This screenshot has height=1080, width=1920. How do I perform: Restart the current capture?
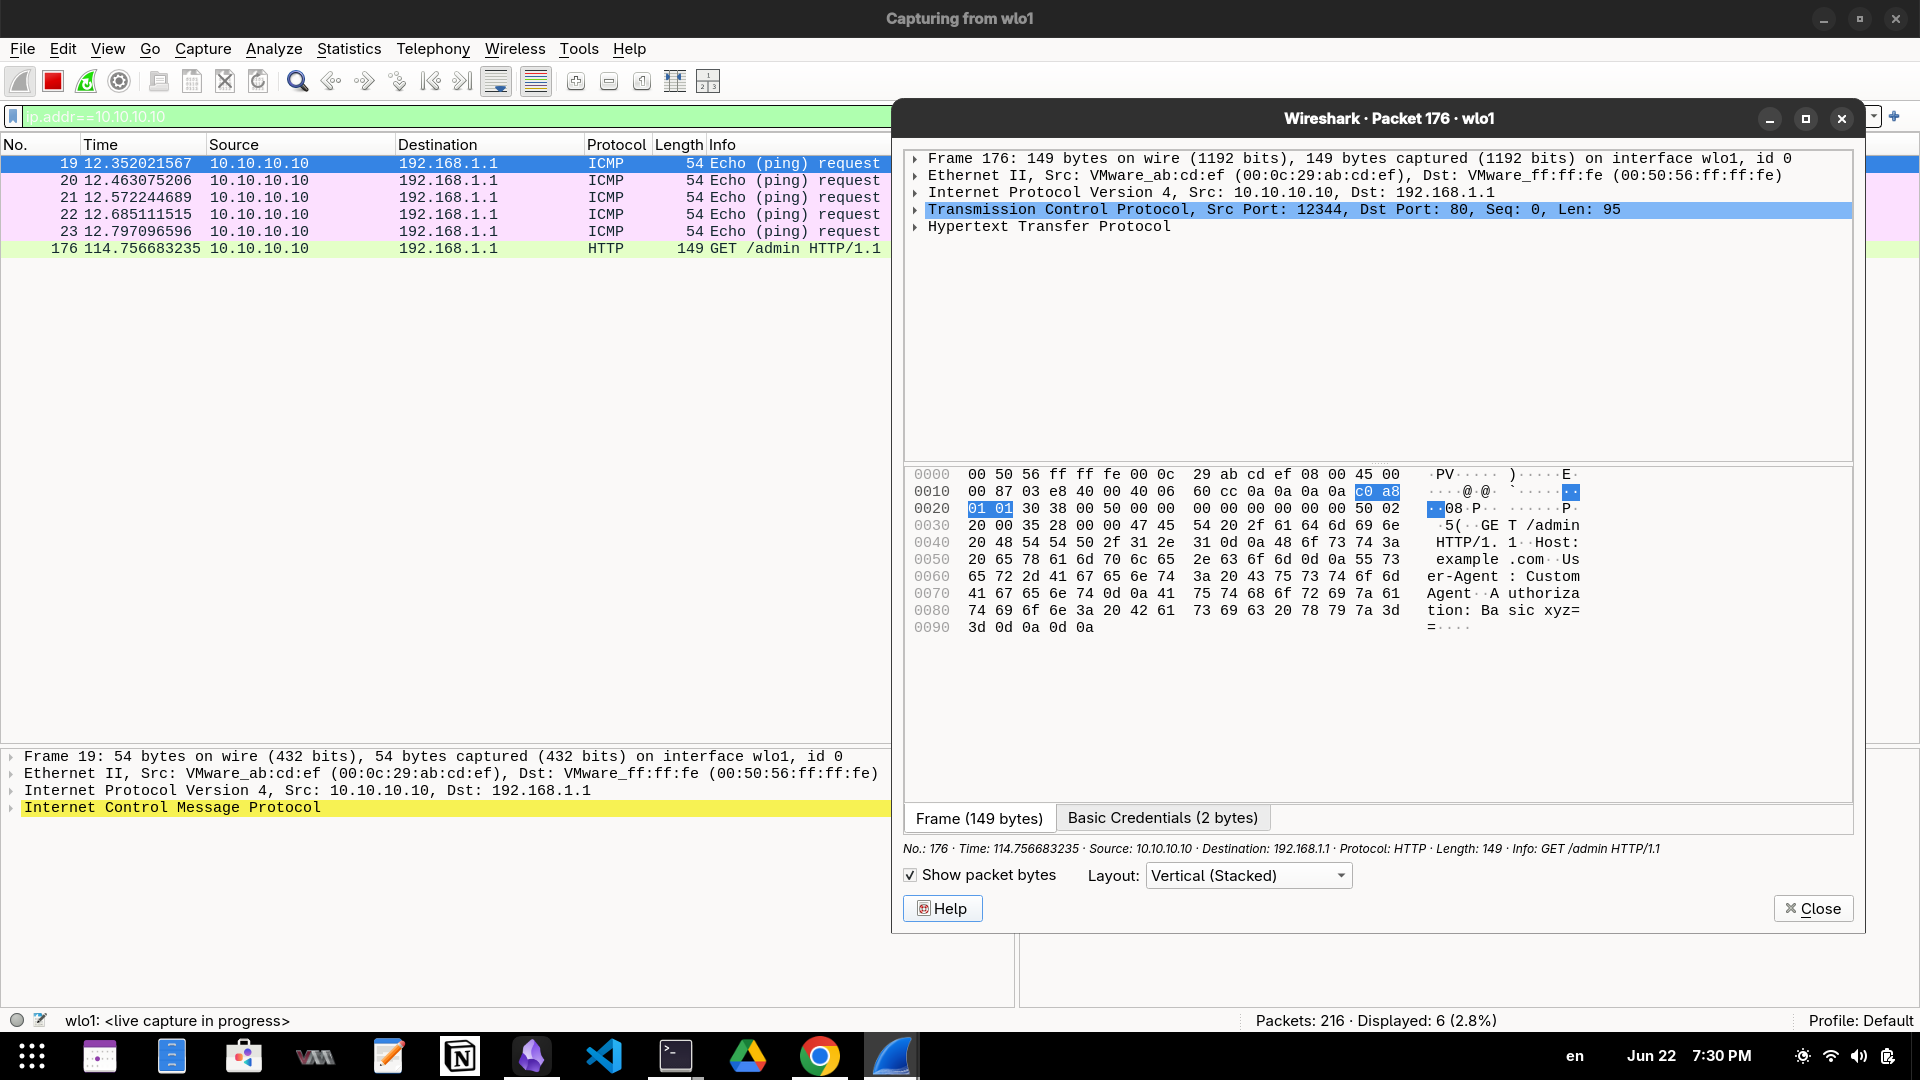pyautogui.click(x=86, y=82)
